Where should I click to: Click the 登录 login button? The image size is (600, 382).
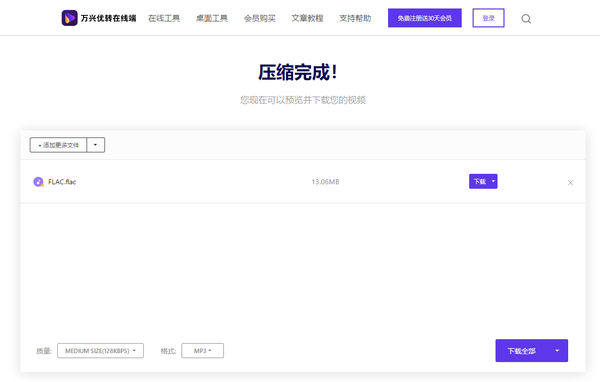(488, 18)
